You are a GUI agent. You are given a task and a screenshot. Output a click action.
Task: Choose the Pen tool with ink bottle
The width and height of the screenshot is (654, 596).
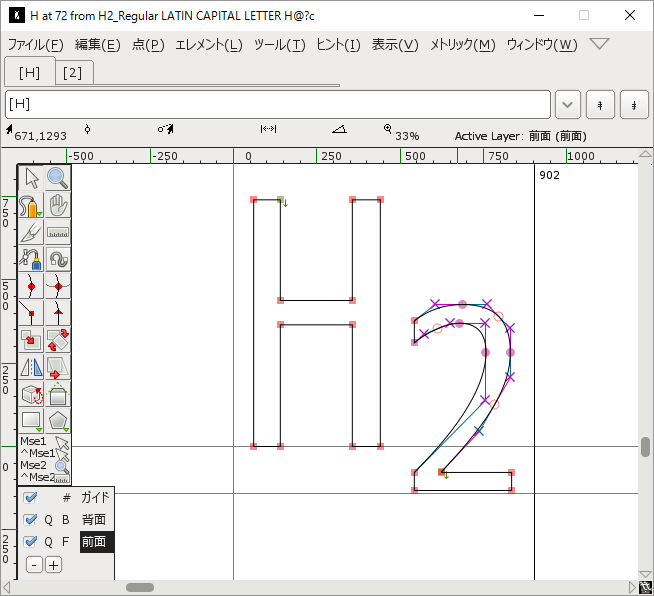pyautogui.click(x=31, y=259)
